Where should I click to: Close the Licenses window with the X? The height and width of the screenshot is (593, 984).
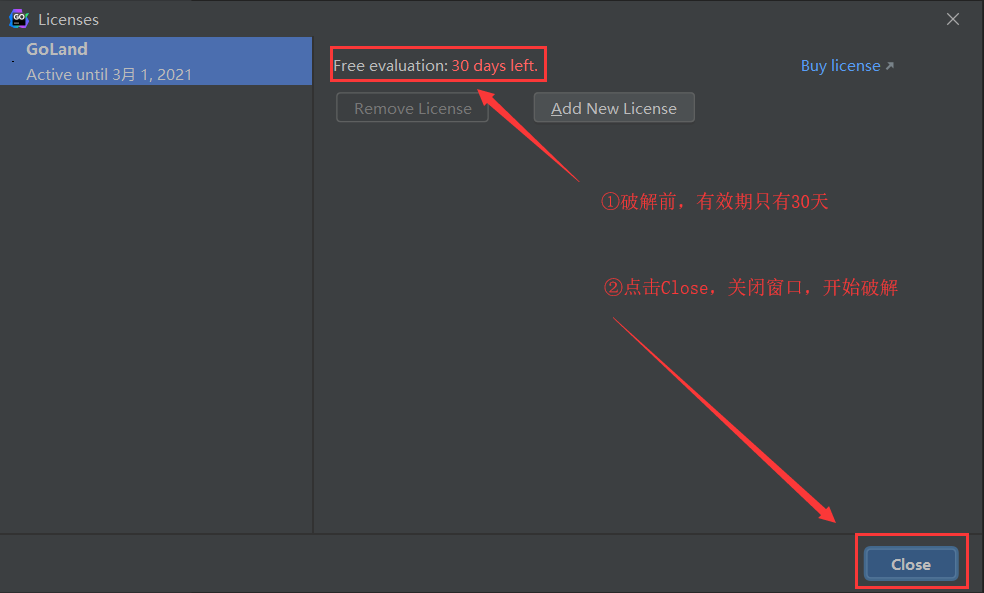952,18
